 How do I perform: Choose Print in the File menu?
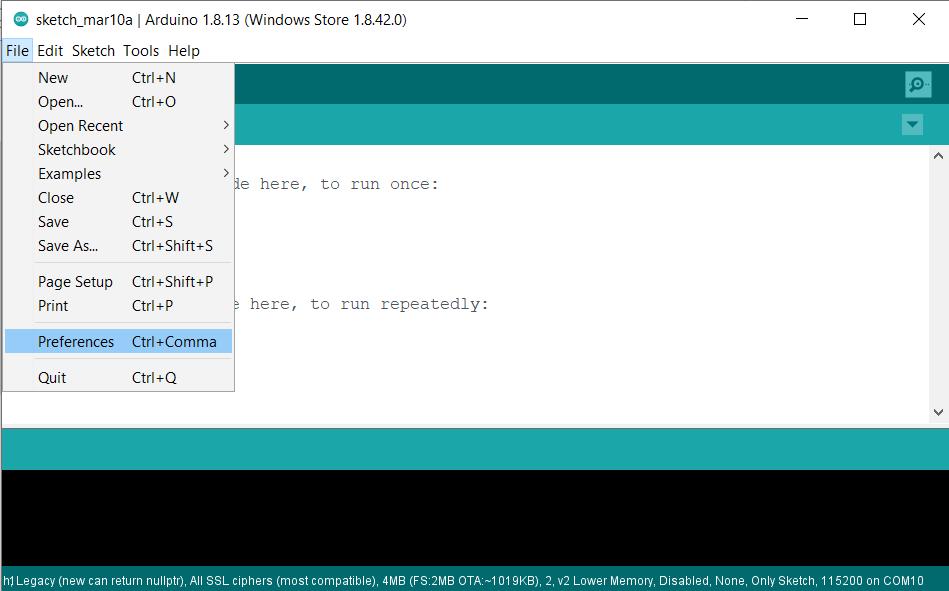[118, 306]
